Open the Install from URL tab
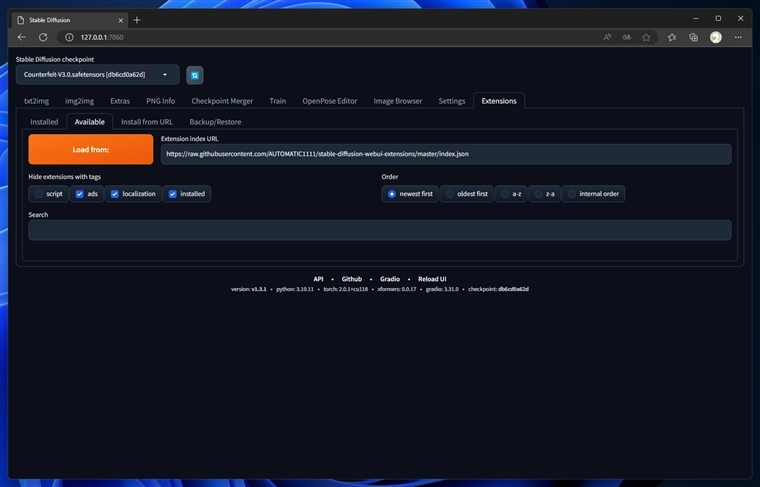The image size is (760, 487). pos(147,122)
